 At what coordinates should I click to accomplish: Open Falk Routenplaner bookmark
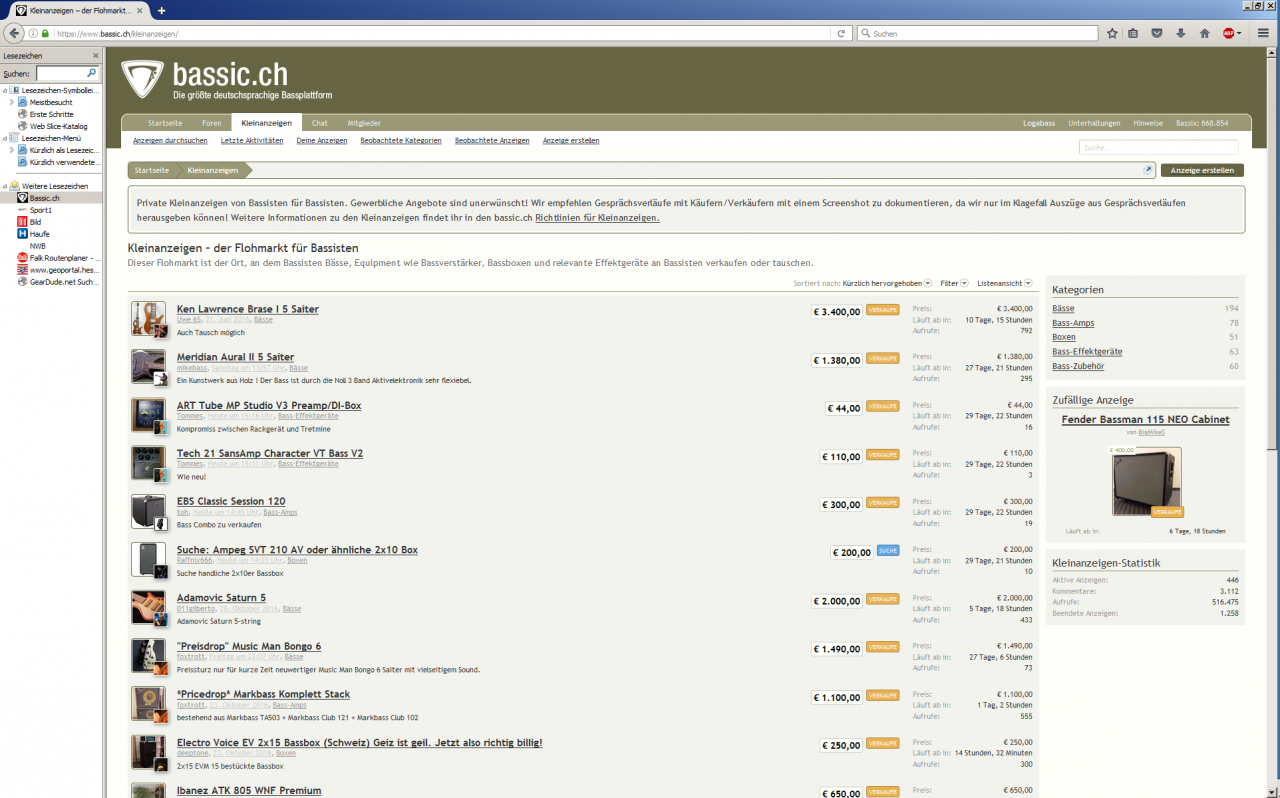pos(58,258)
